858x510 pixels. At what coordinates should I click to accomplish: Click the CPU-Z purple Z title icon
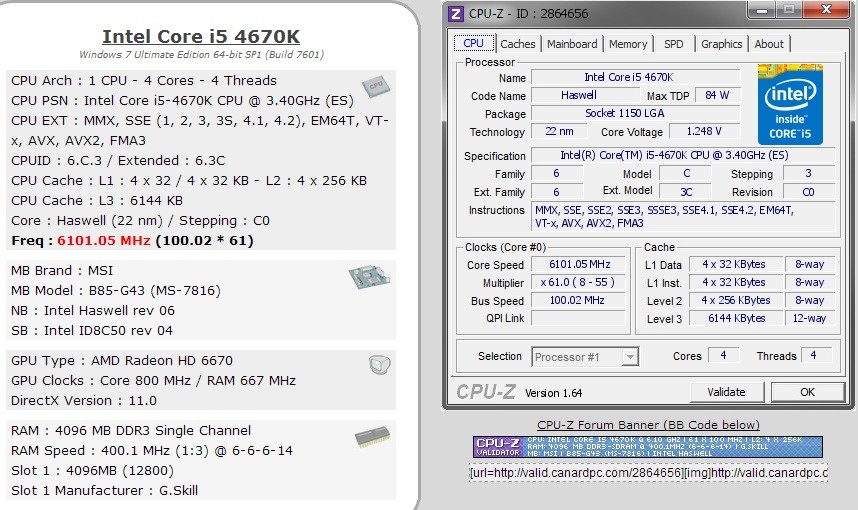[x=455, y=13]
